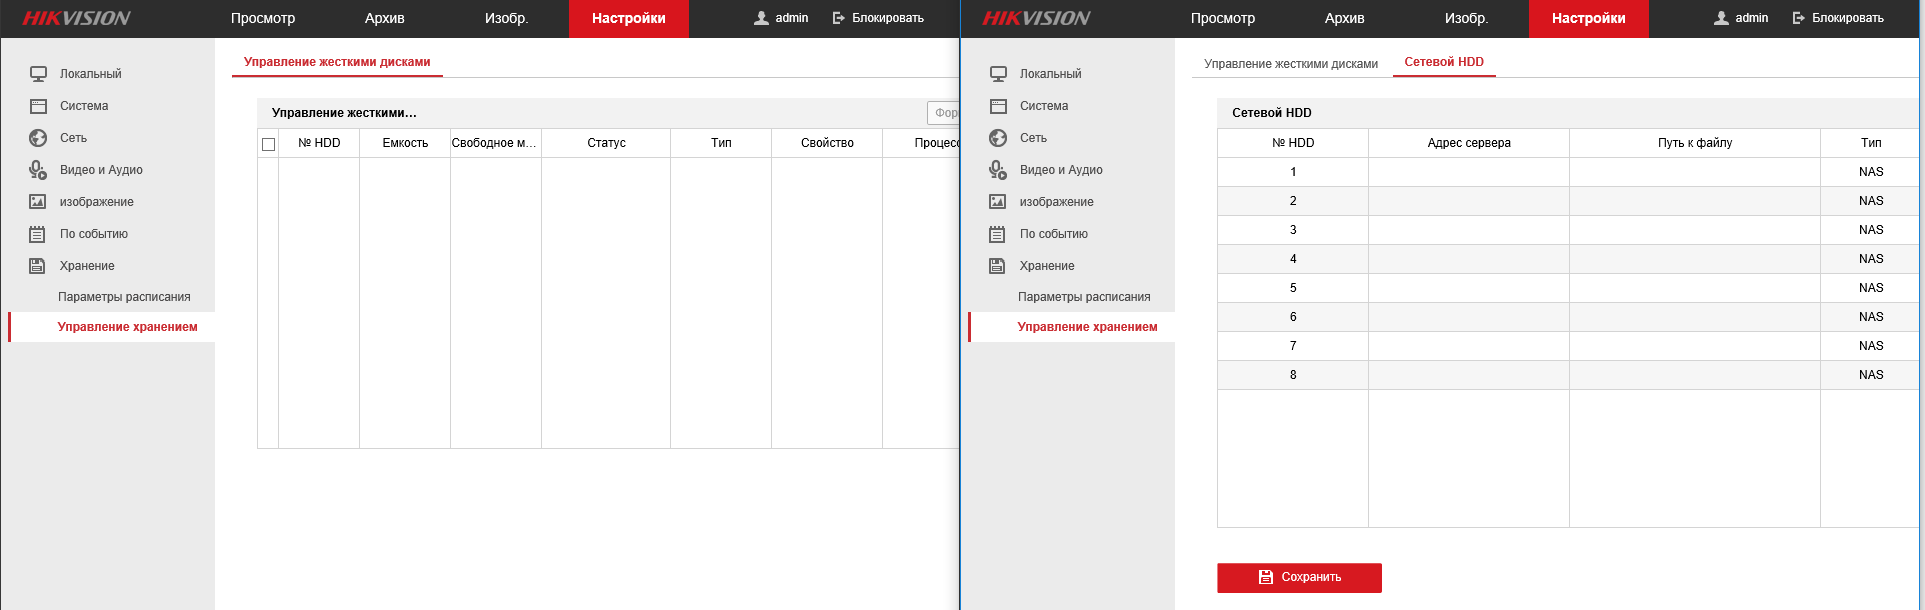This screenshot has height=610, width=1925.
Task: Click the Система window icon in left sidebar
Action: point(38,106)
